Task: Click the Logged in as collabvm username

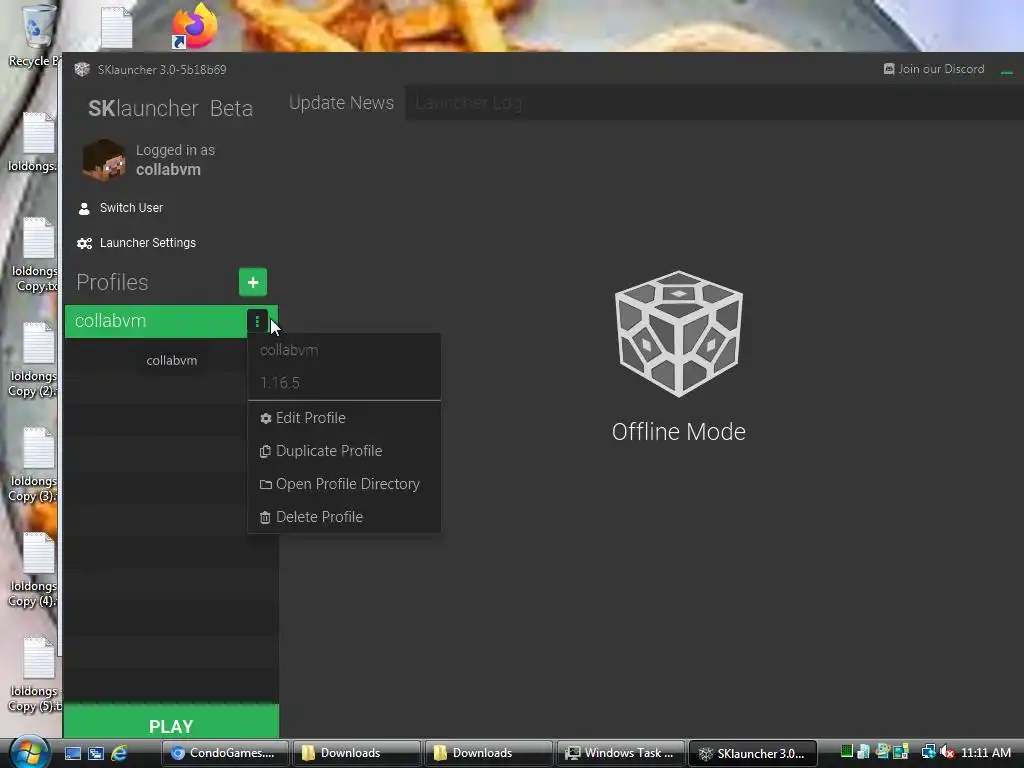Action: click(x=168, y=170)
